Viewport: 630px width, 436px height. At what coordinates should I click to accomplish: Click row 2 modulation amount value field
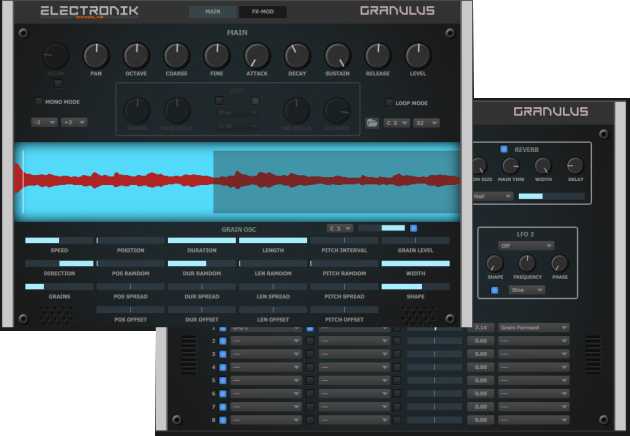[481, 341]
